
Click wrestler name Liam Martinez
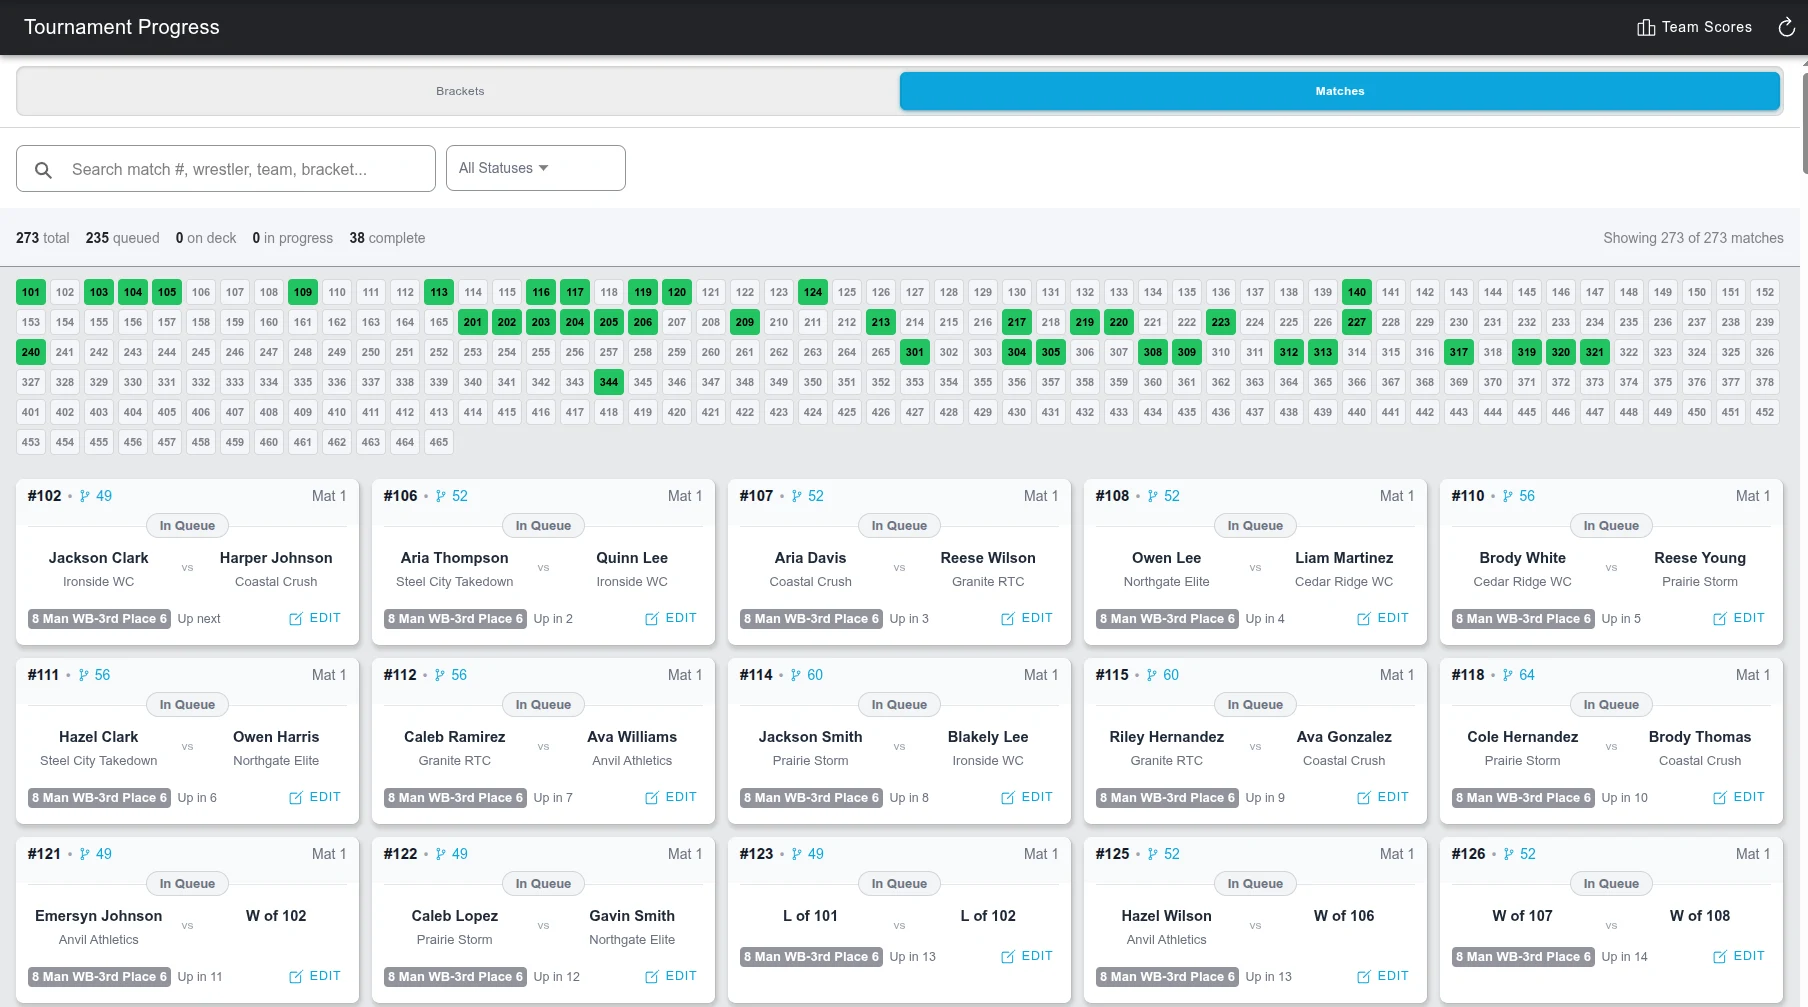pyautogui.click(x=1344, y=558)
